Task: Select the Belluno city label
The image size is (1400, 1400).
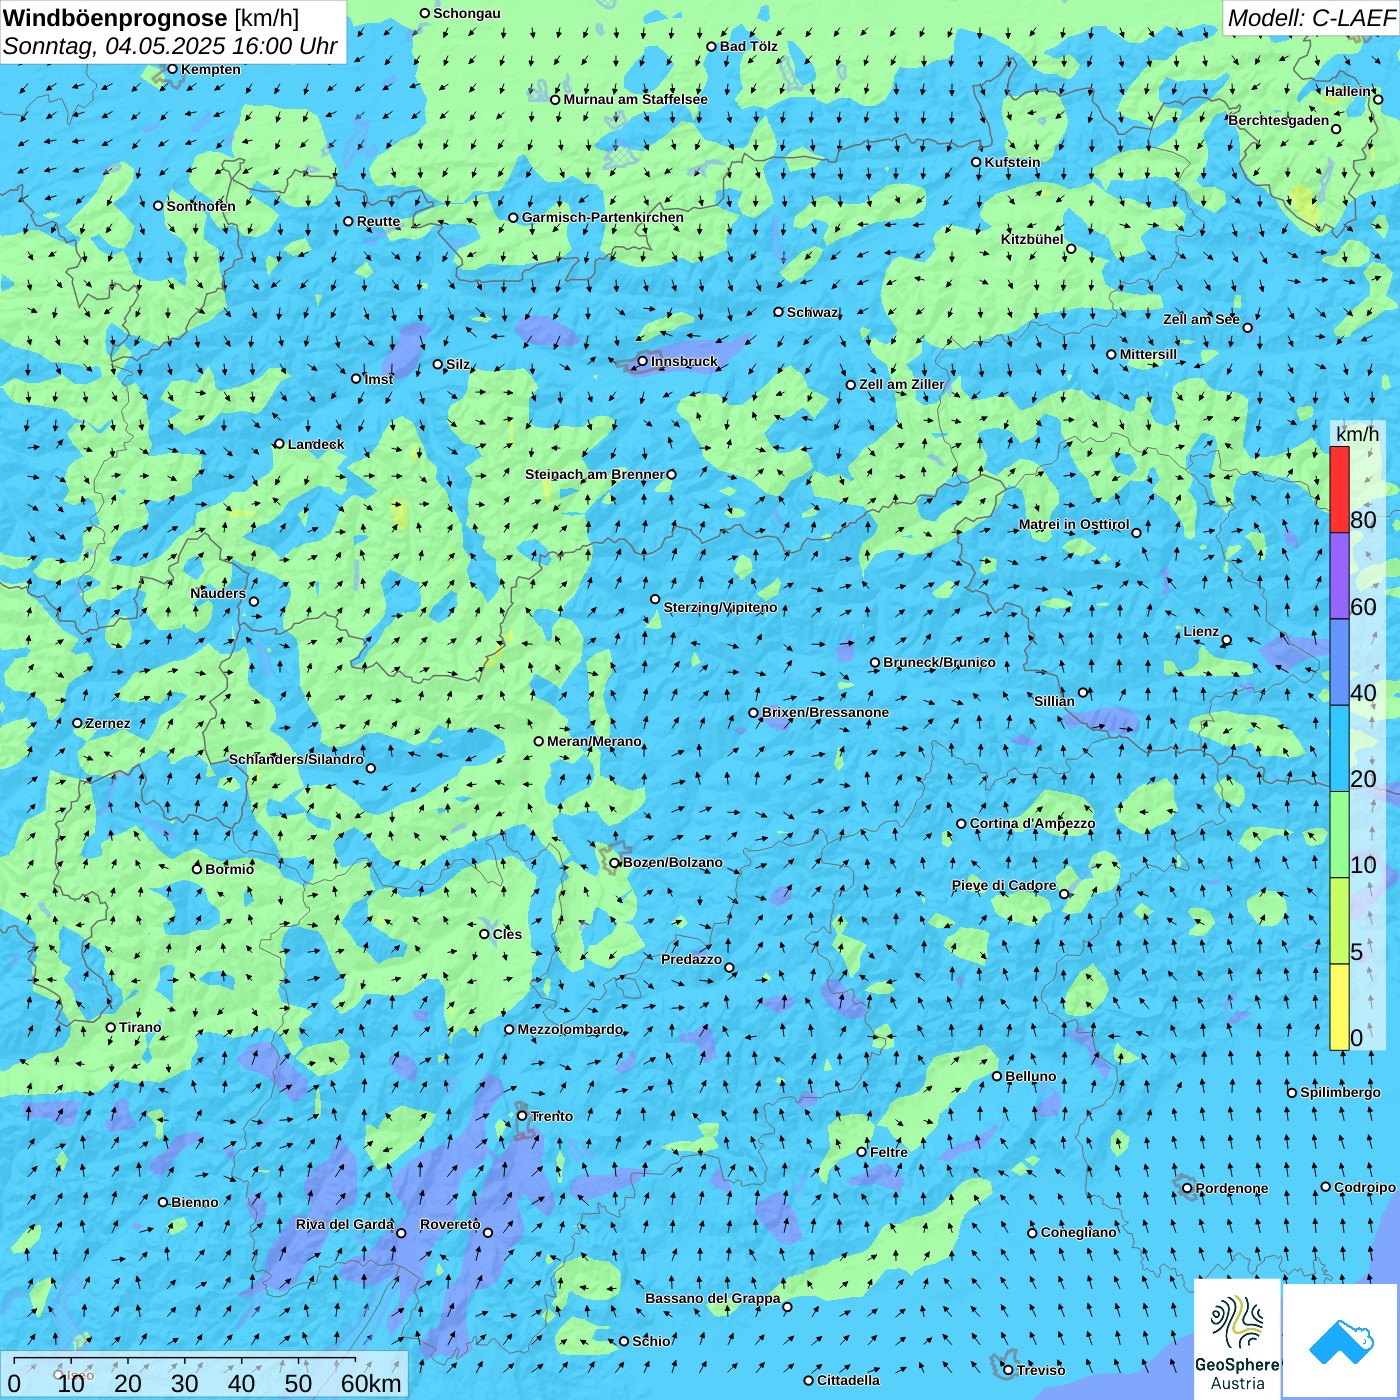Action: (x=1030, y=1076)
